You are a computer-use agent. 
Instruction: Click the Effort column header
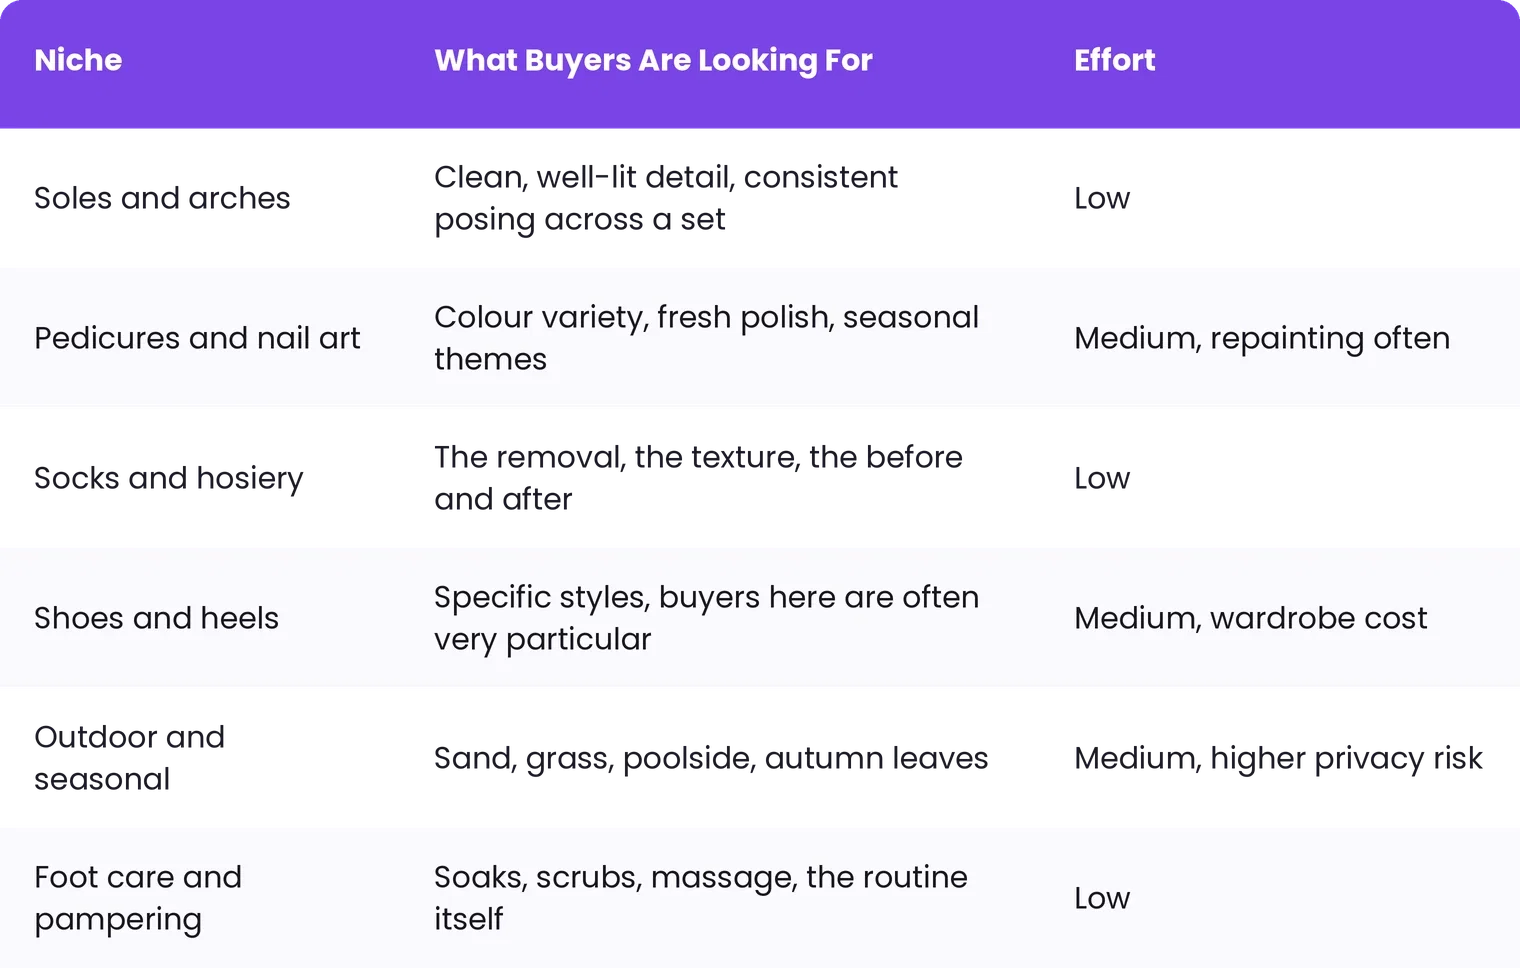pyautogui.click(x=1114, y=60)
